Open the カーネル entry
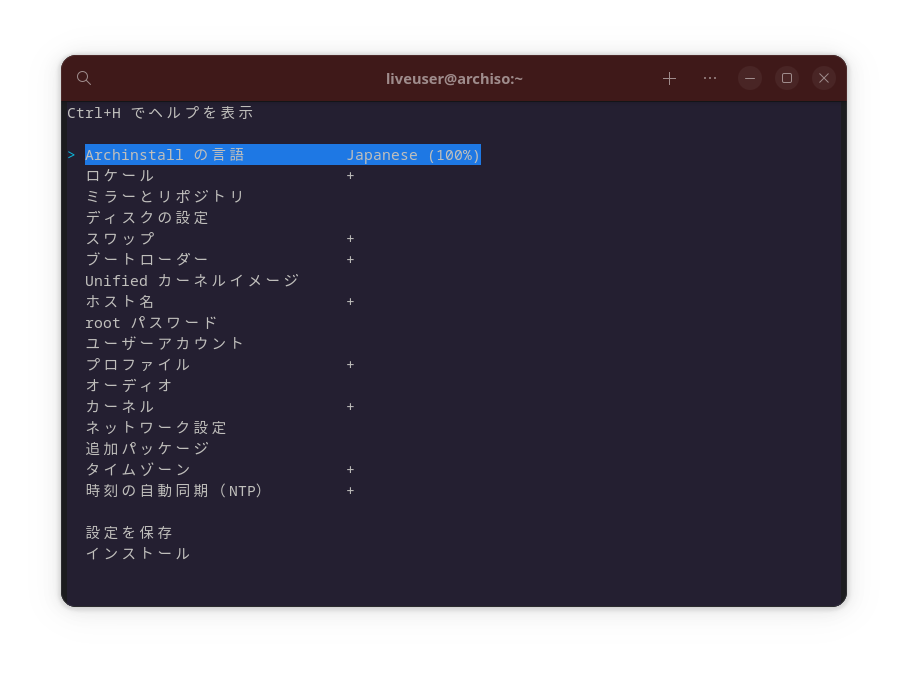 pyautogui.click(x=120, y=406)
